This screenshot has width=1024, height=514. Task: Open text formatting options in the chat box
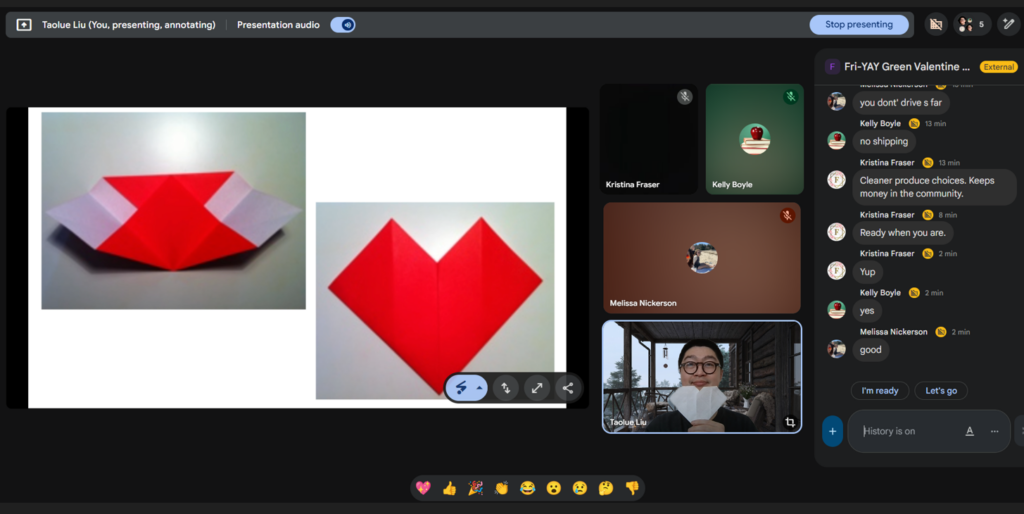(x=969, y=431)
